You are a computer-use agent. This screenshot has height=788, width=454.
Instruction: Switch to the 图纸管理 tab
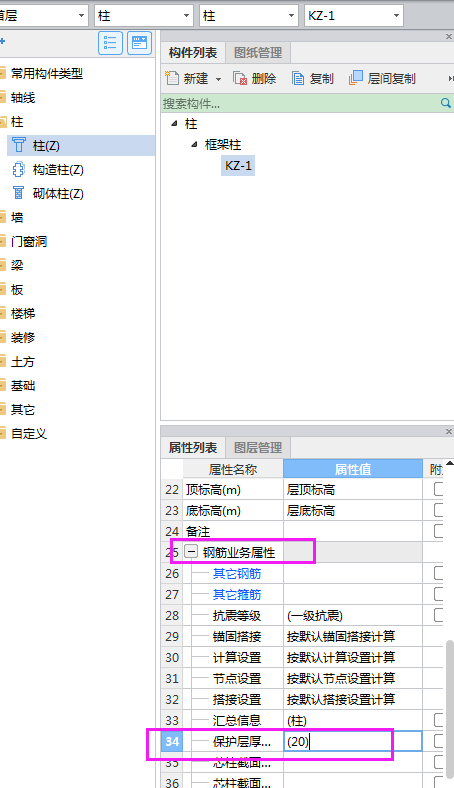pyautogui.click(x=258, y=53)
